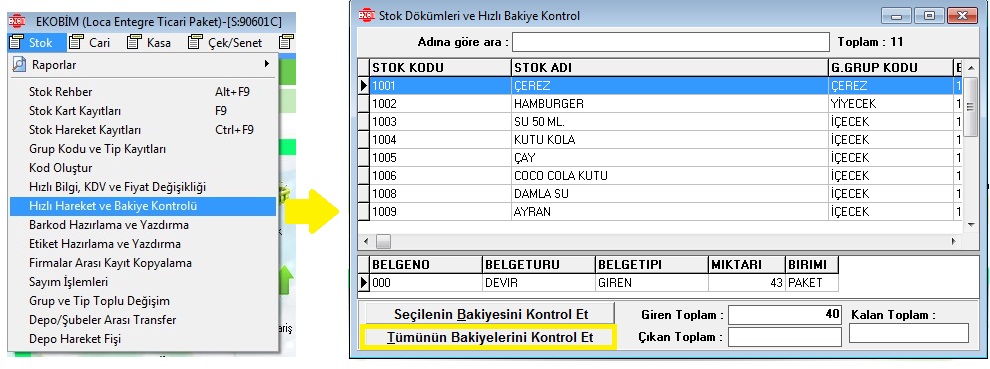Open Grup Kodu ve Tip Kayıtları
Screen dimensions: 990x369
(x=143, y=149)
